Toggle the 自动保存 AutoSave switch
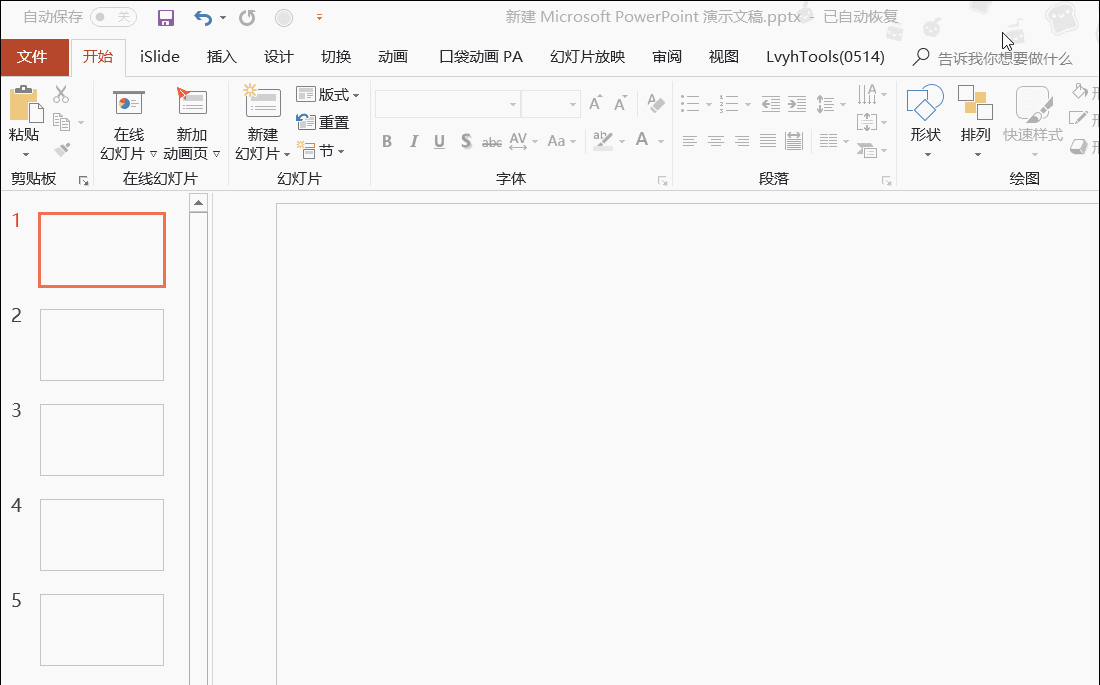Viewport: 1100px width, 685px height. pos(113,17)
